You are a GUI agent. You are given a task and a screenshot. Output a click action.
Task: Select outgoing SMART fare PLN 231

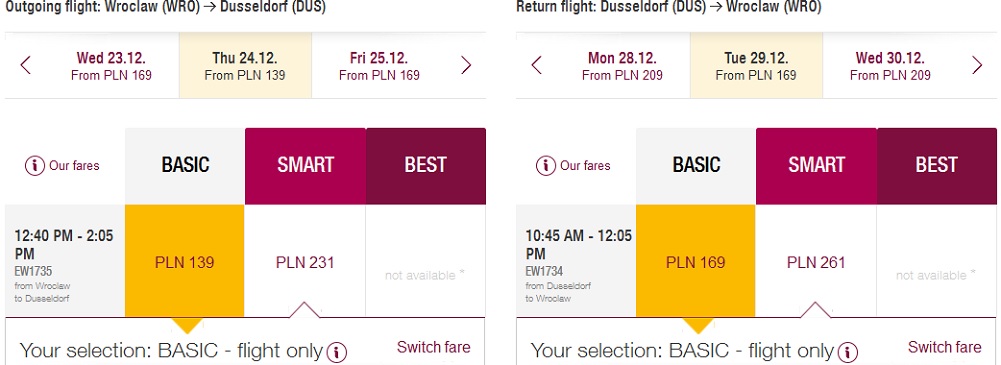point(305,261)
